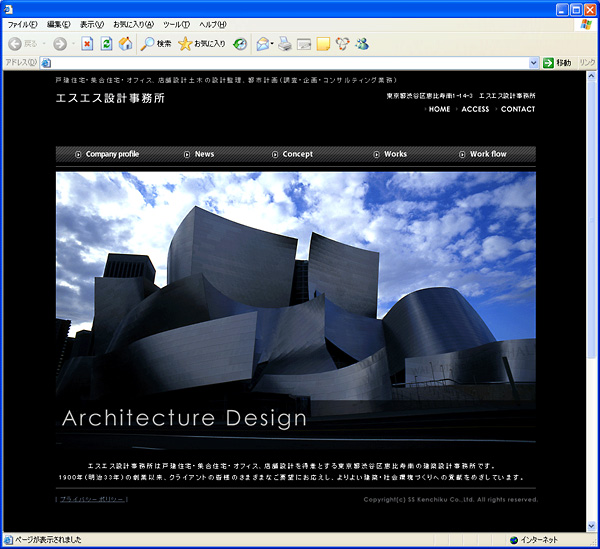This screenshot has height=549, width=600.
Task: Open the ツール(T) menu
Action: 176,24
